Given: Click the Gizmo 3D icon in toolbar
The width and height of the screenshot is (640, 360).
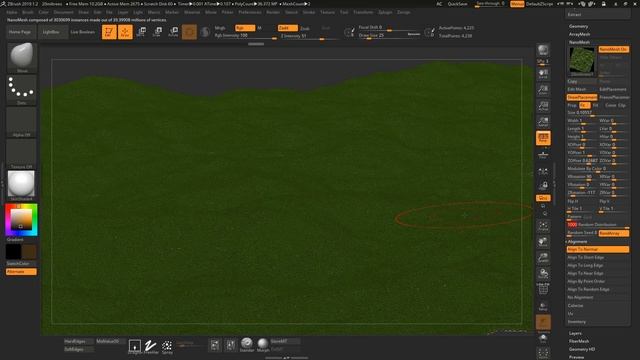Looking at the screenshot, I should point(189,32).
